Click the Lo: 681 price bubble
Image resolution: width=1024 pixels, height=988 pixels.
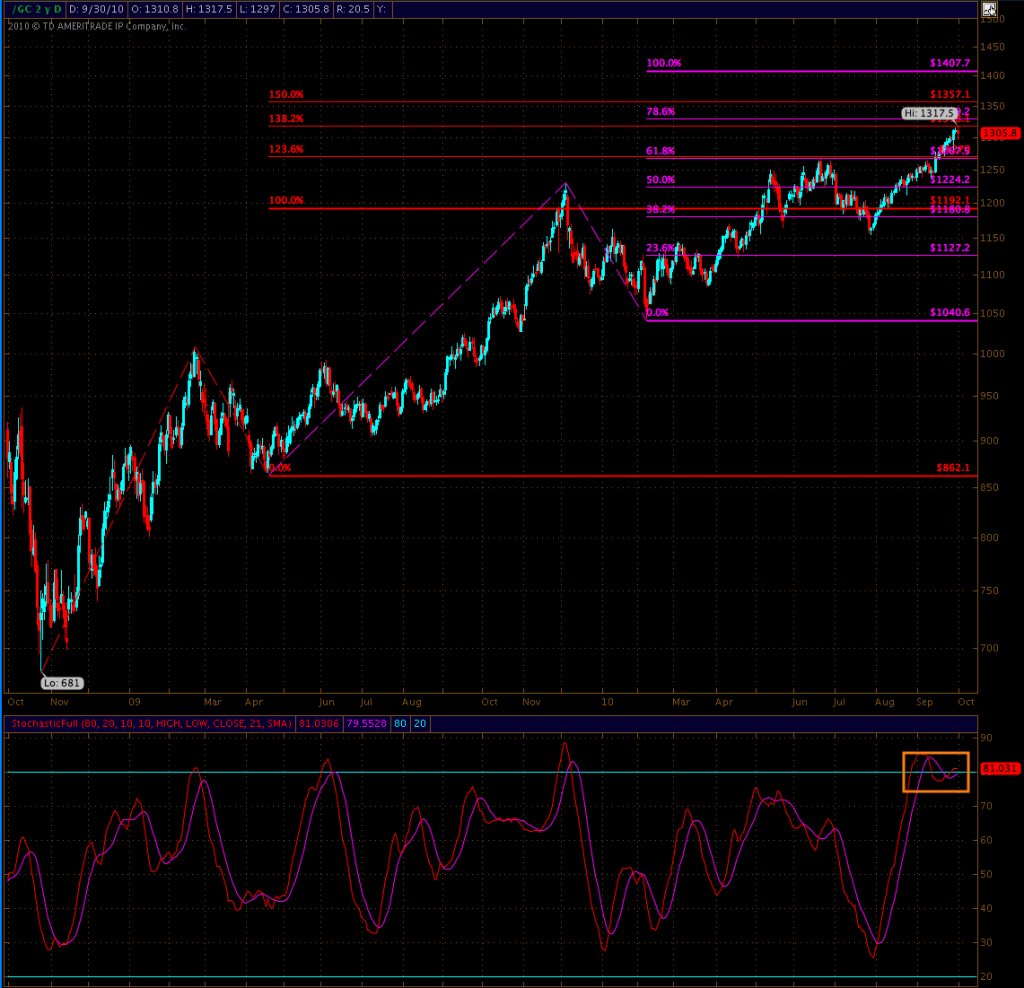[x=61, y=683]
